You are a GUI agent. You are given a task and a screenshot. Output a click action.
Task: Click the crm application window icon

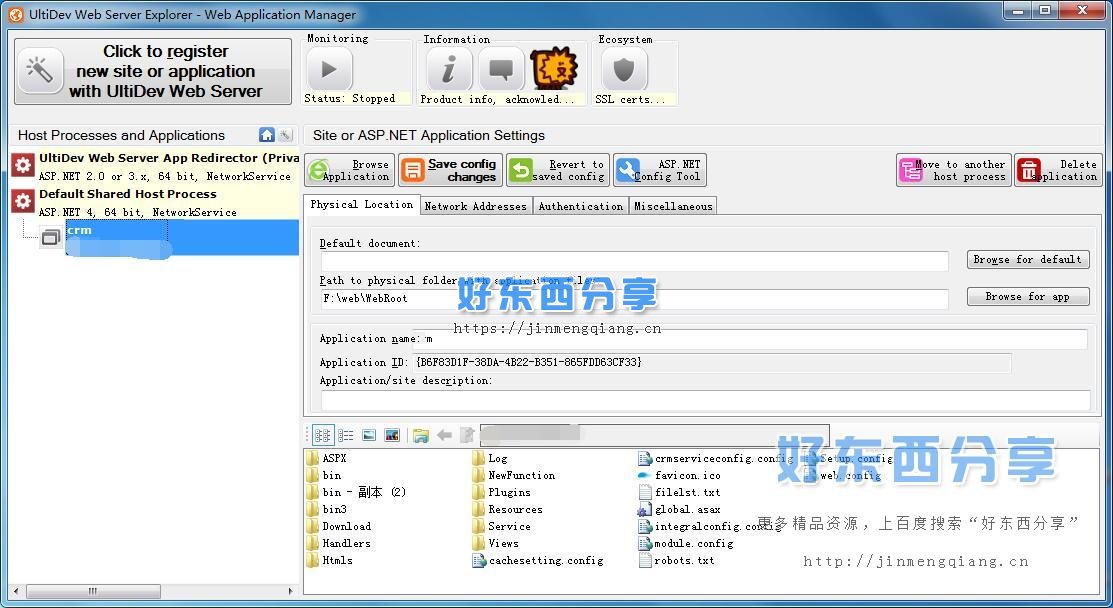[50, 237]
